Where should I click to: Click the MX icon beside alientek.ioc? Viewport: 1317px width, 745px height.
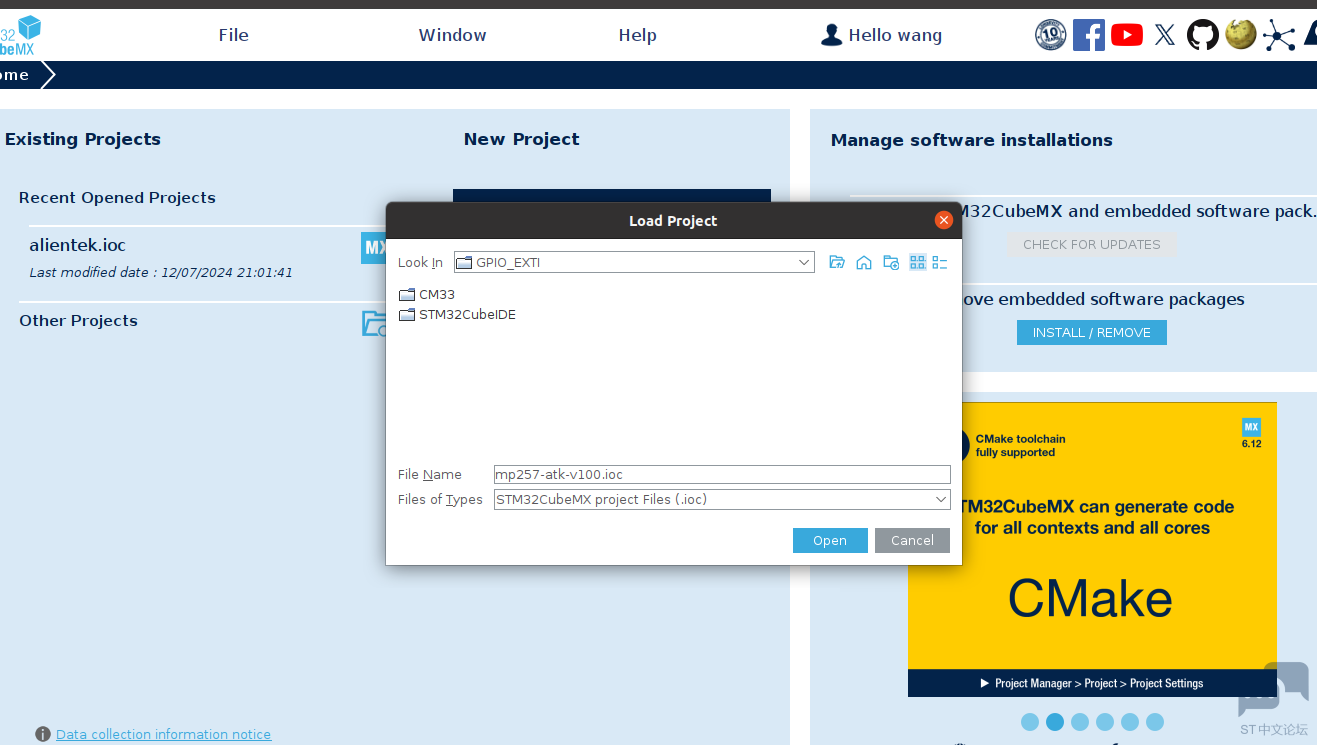pyautogui.click(x=374, y=247)
